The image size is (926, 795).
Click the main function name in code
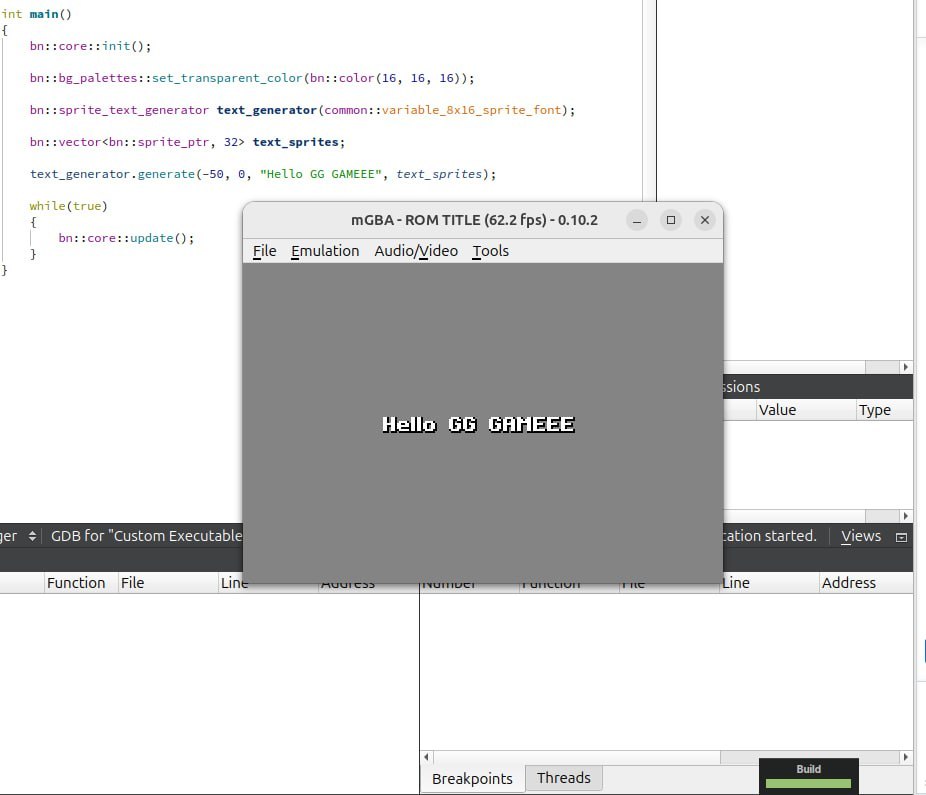44,14
